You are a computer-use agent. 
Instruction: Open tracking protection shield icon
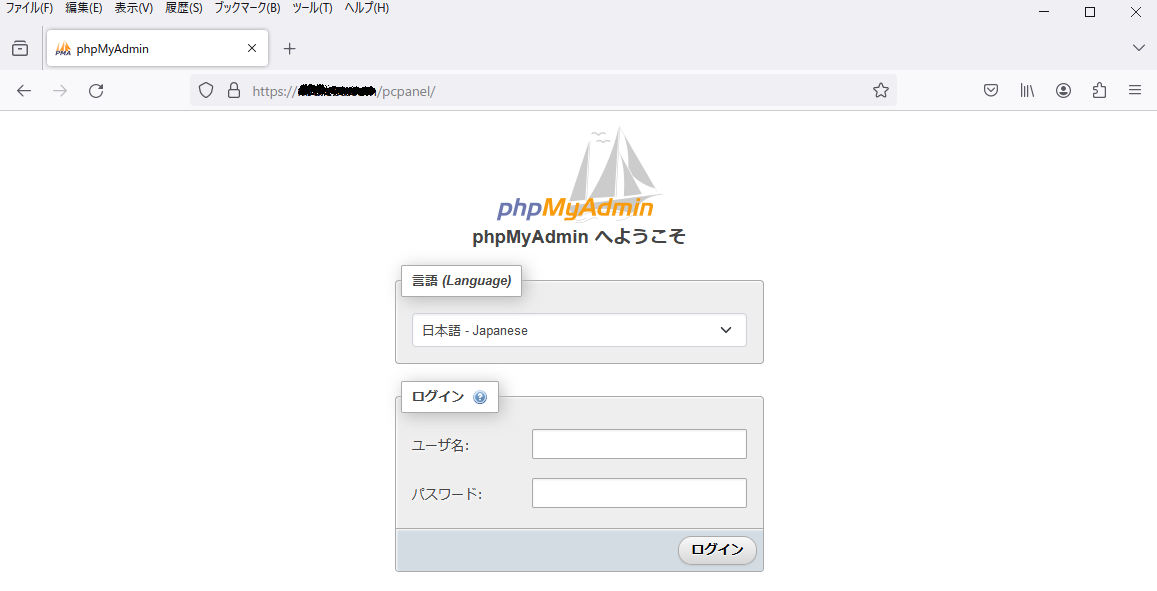[206, 91]
